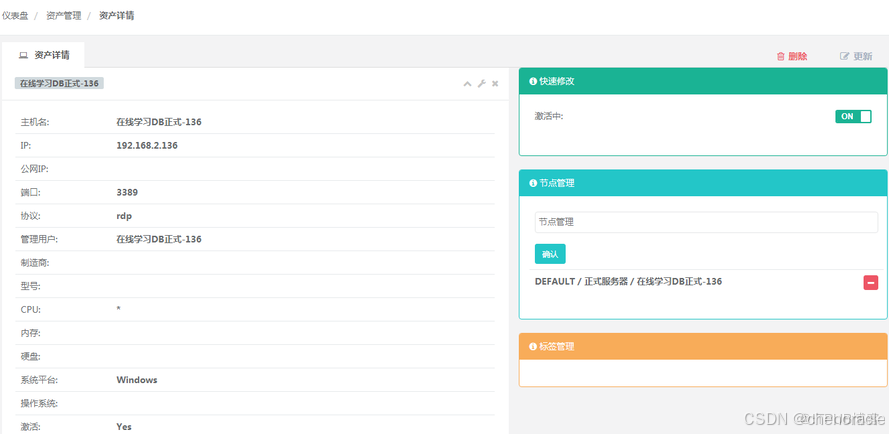
Task: Click the 操作系统 field label
Action: [x=39, y=403]
